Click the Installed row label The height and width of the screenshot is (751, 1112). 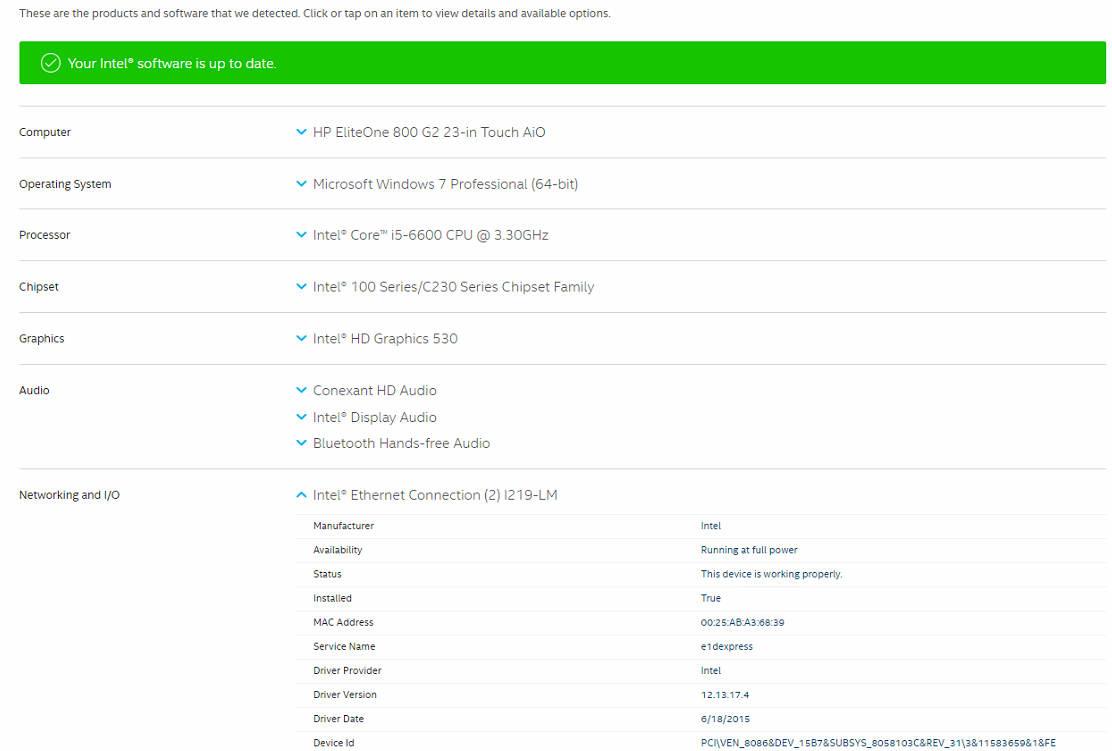[332, 599]
